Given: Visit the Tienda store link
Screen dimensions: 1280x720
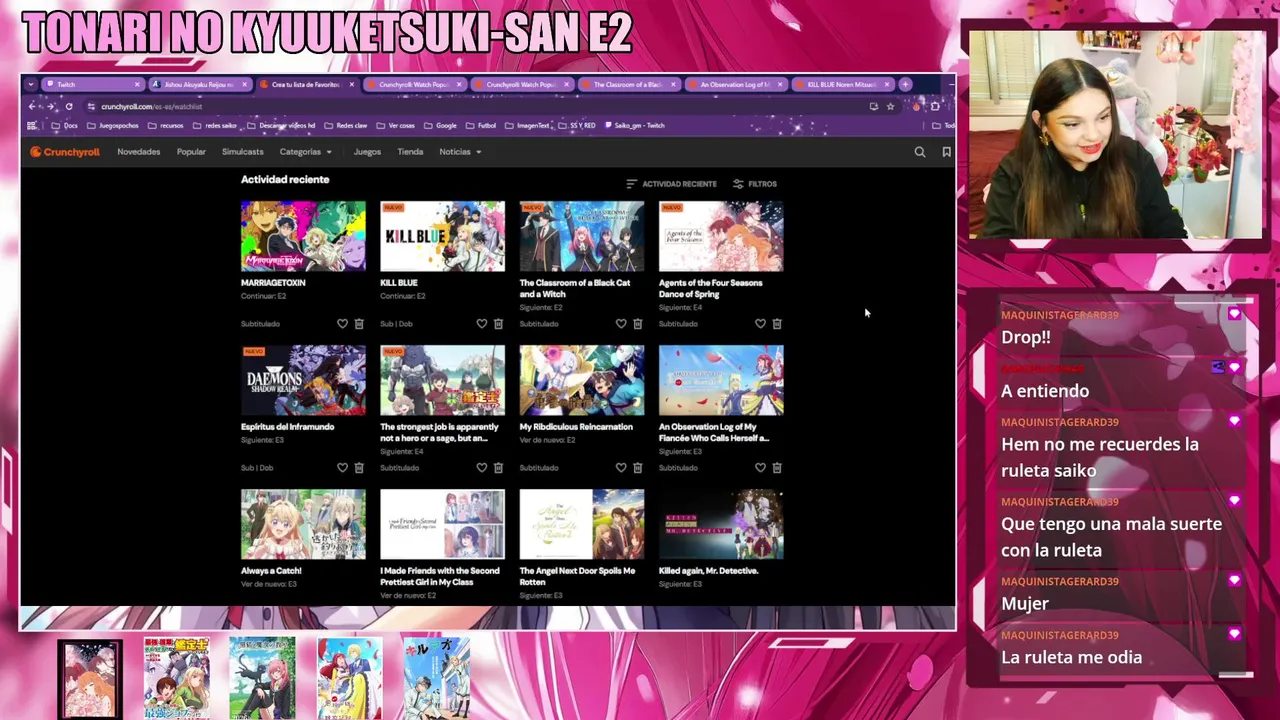Looking at the screenshot, I should [410, 152].
